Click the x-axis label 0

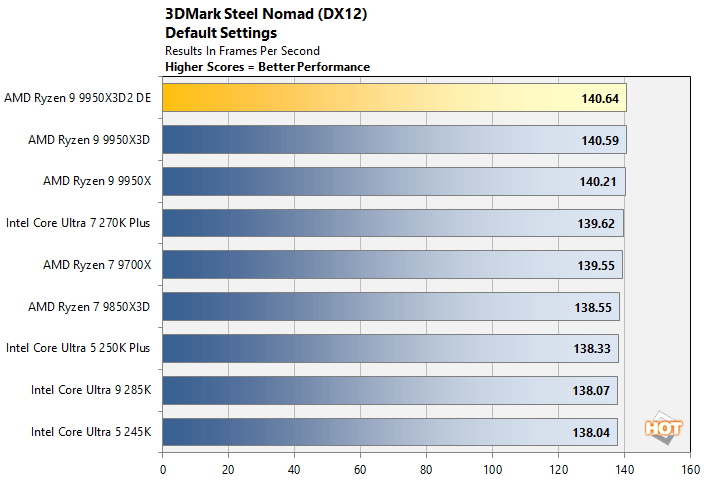click(x=163, y=470)
